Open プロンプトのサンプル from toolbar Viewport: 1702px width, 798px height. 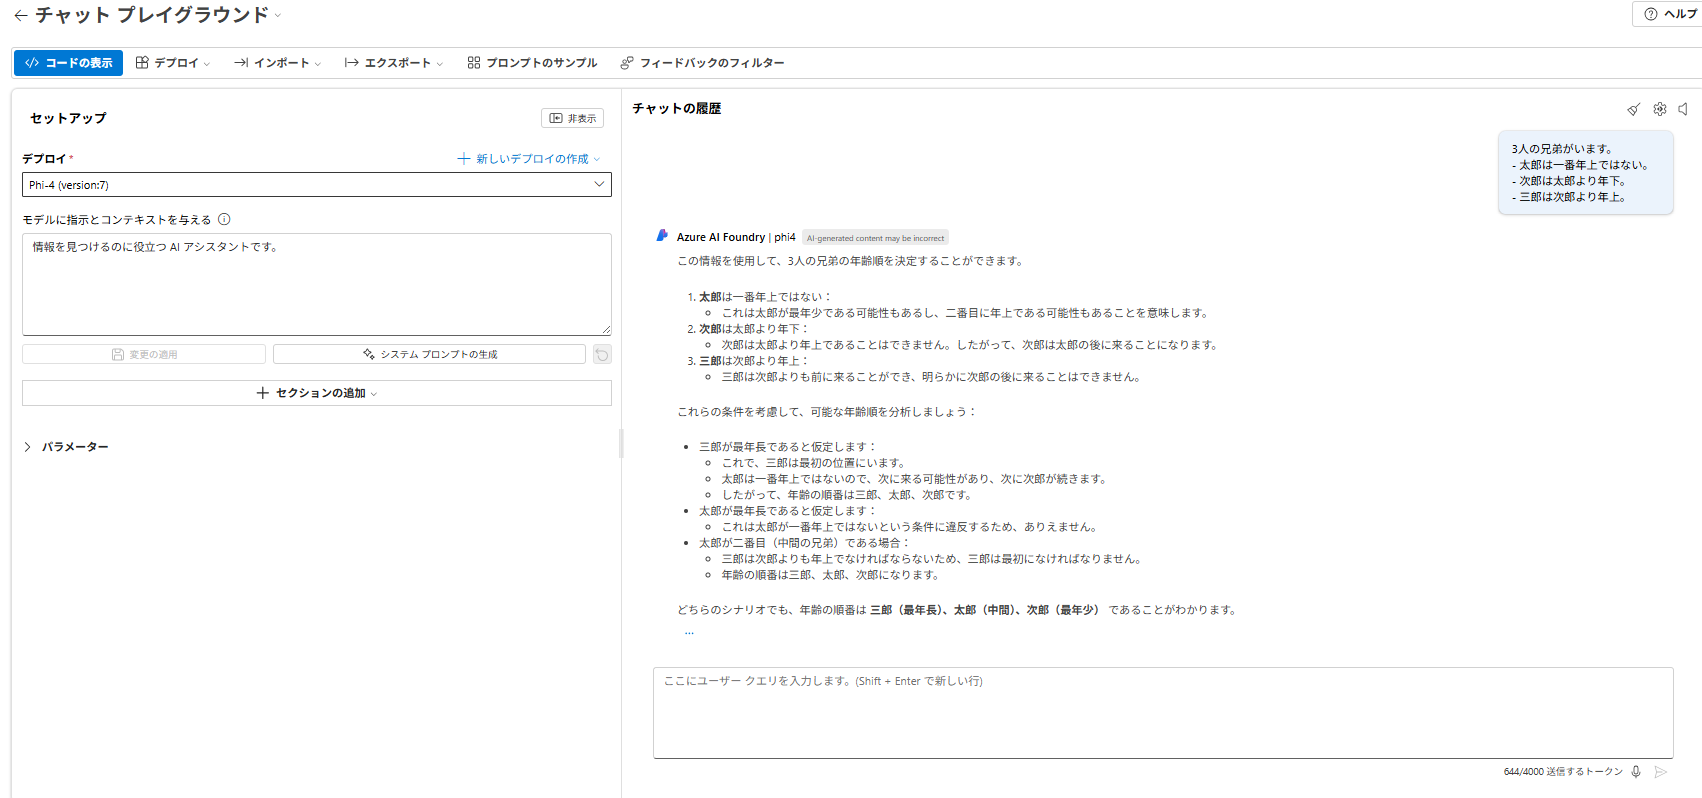click(532, 63)
